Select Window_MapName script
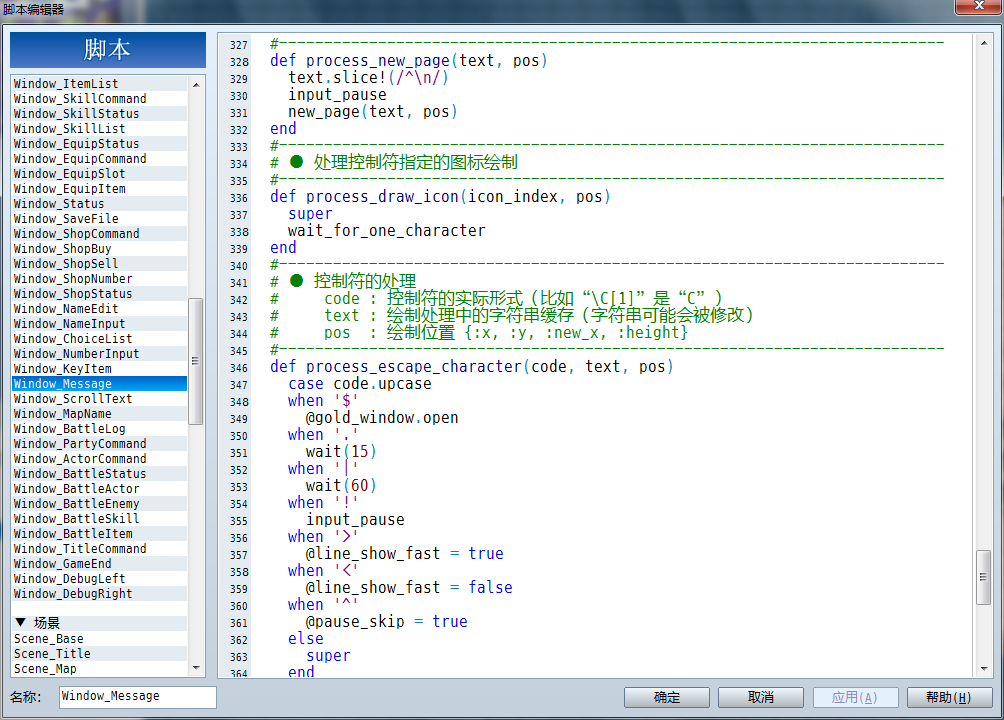The width and height of the screenshot is (1004, 720). click(100, 414)
